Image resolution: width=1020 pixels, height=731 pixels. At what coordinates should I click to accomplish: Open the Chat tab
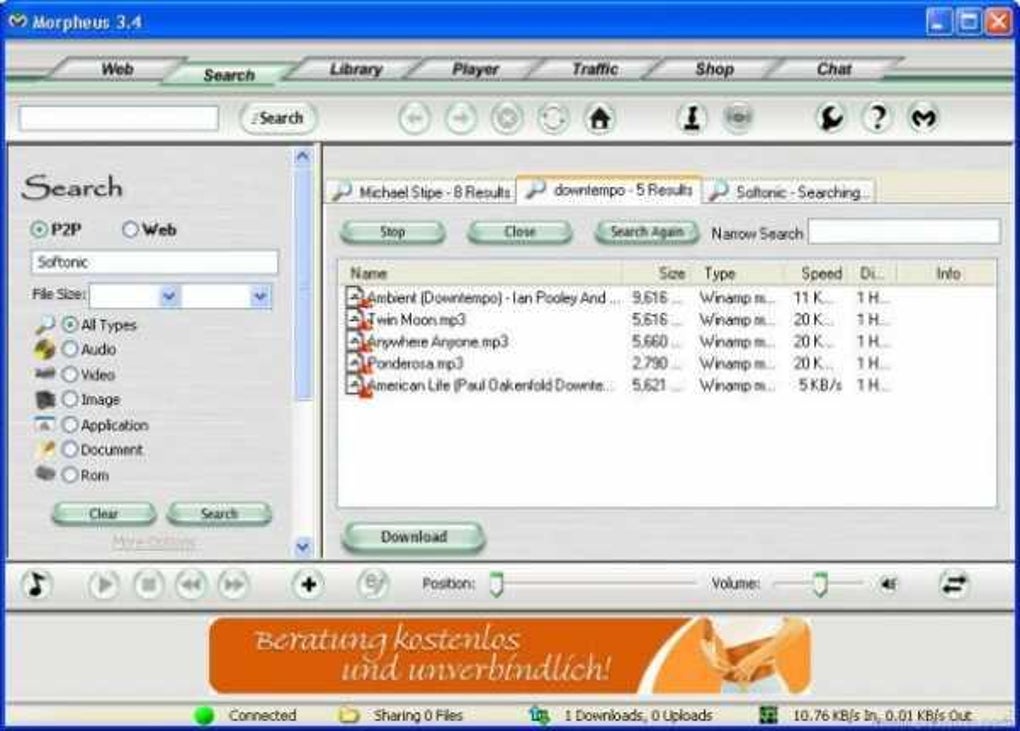coord(834,69)
